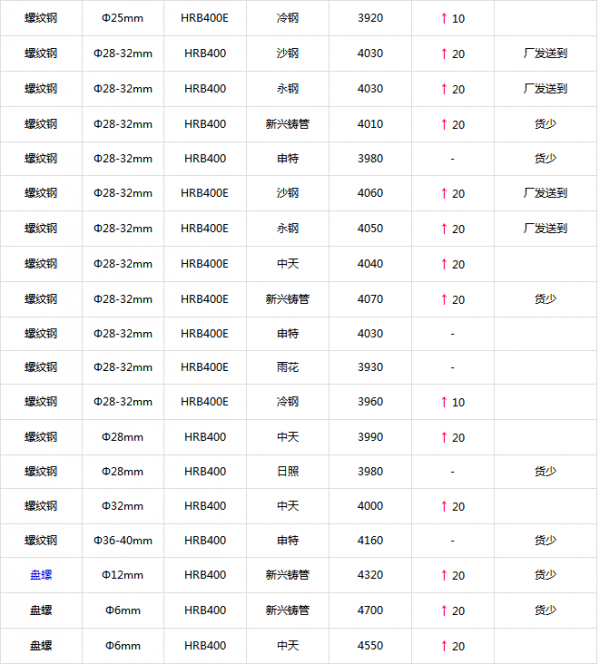Viewport: 600px width, 664px height.
Task: Select 厂发送到 note in the 4050 row
Action: 545,228
